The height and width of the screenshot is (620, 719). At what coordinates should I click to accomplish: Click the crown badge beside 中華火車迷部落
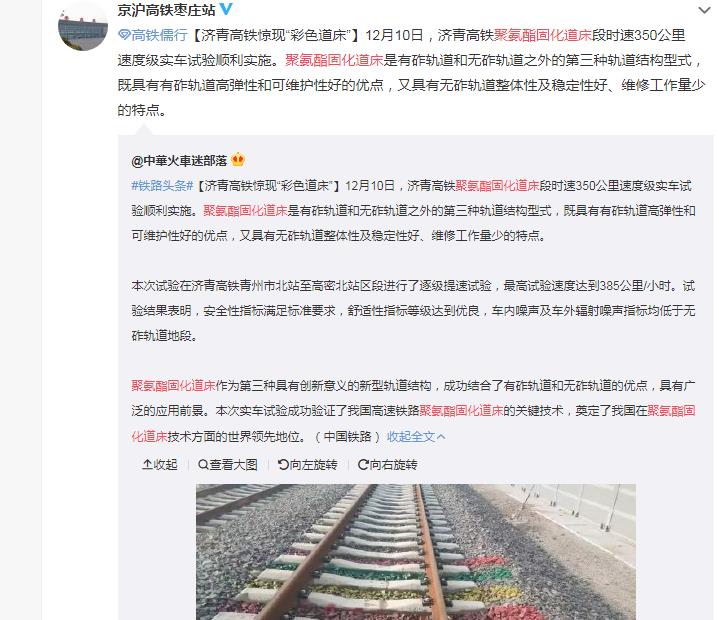[x=238, y=160]
